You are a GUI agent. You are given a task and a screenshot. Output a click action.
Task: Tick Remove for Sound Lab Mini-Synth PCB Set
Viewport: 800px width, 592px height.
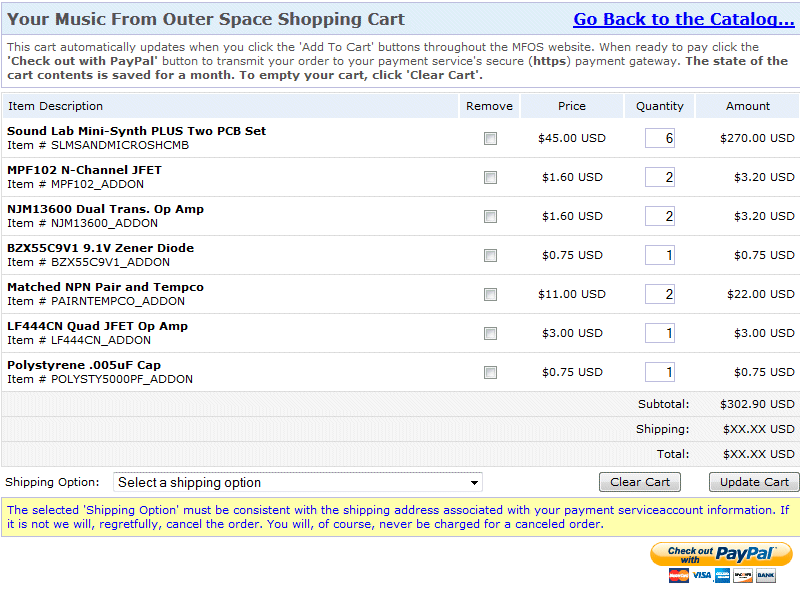coord(490,138)
